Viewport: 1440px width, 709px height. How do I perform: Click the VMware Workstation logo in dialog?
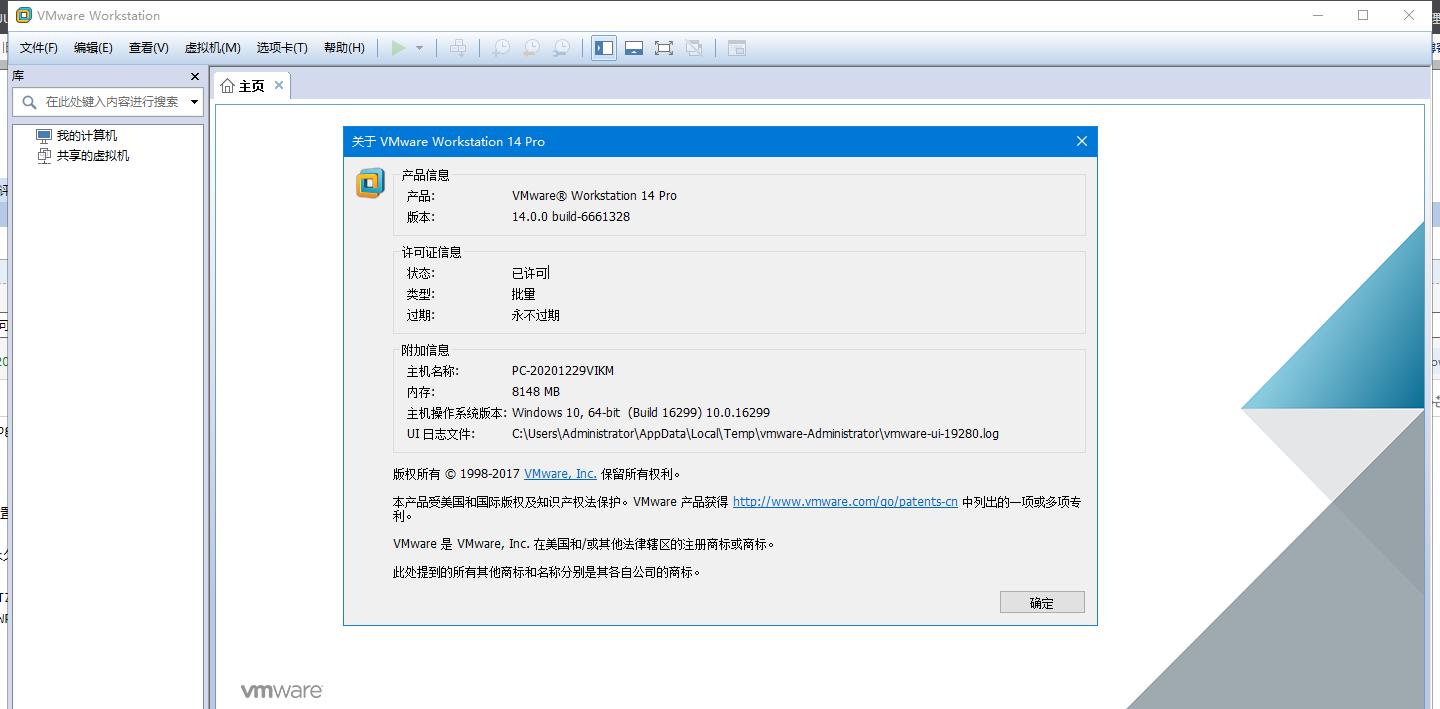(x=370, y=184)
